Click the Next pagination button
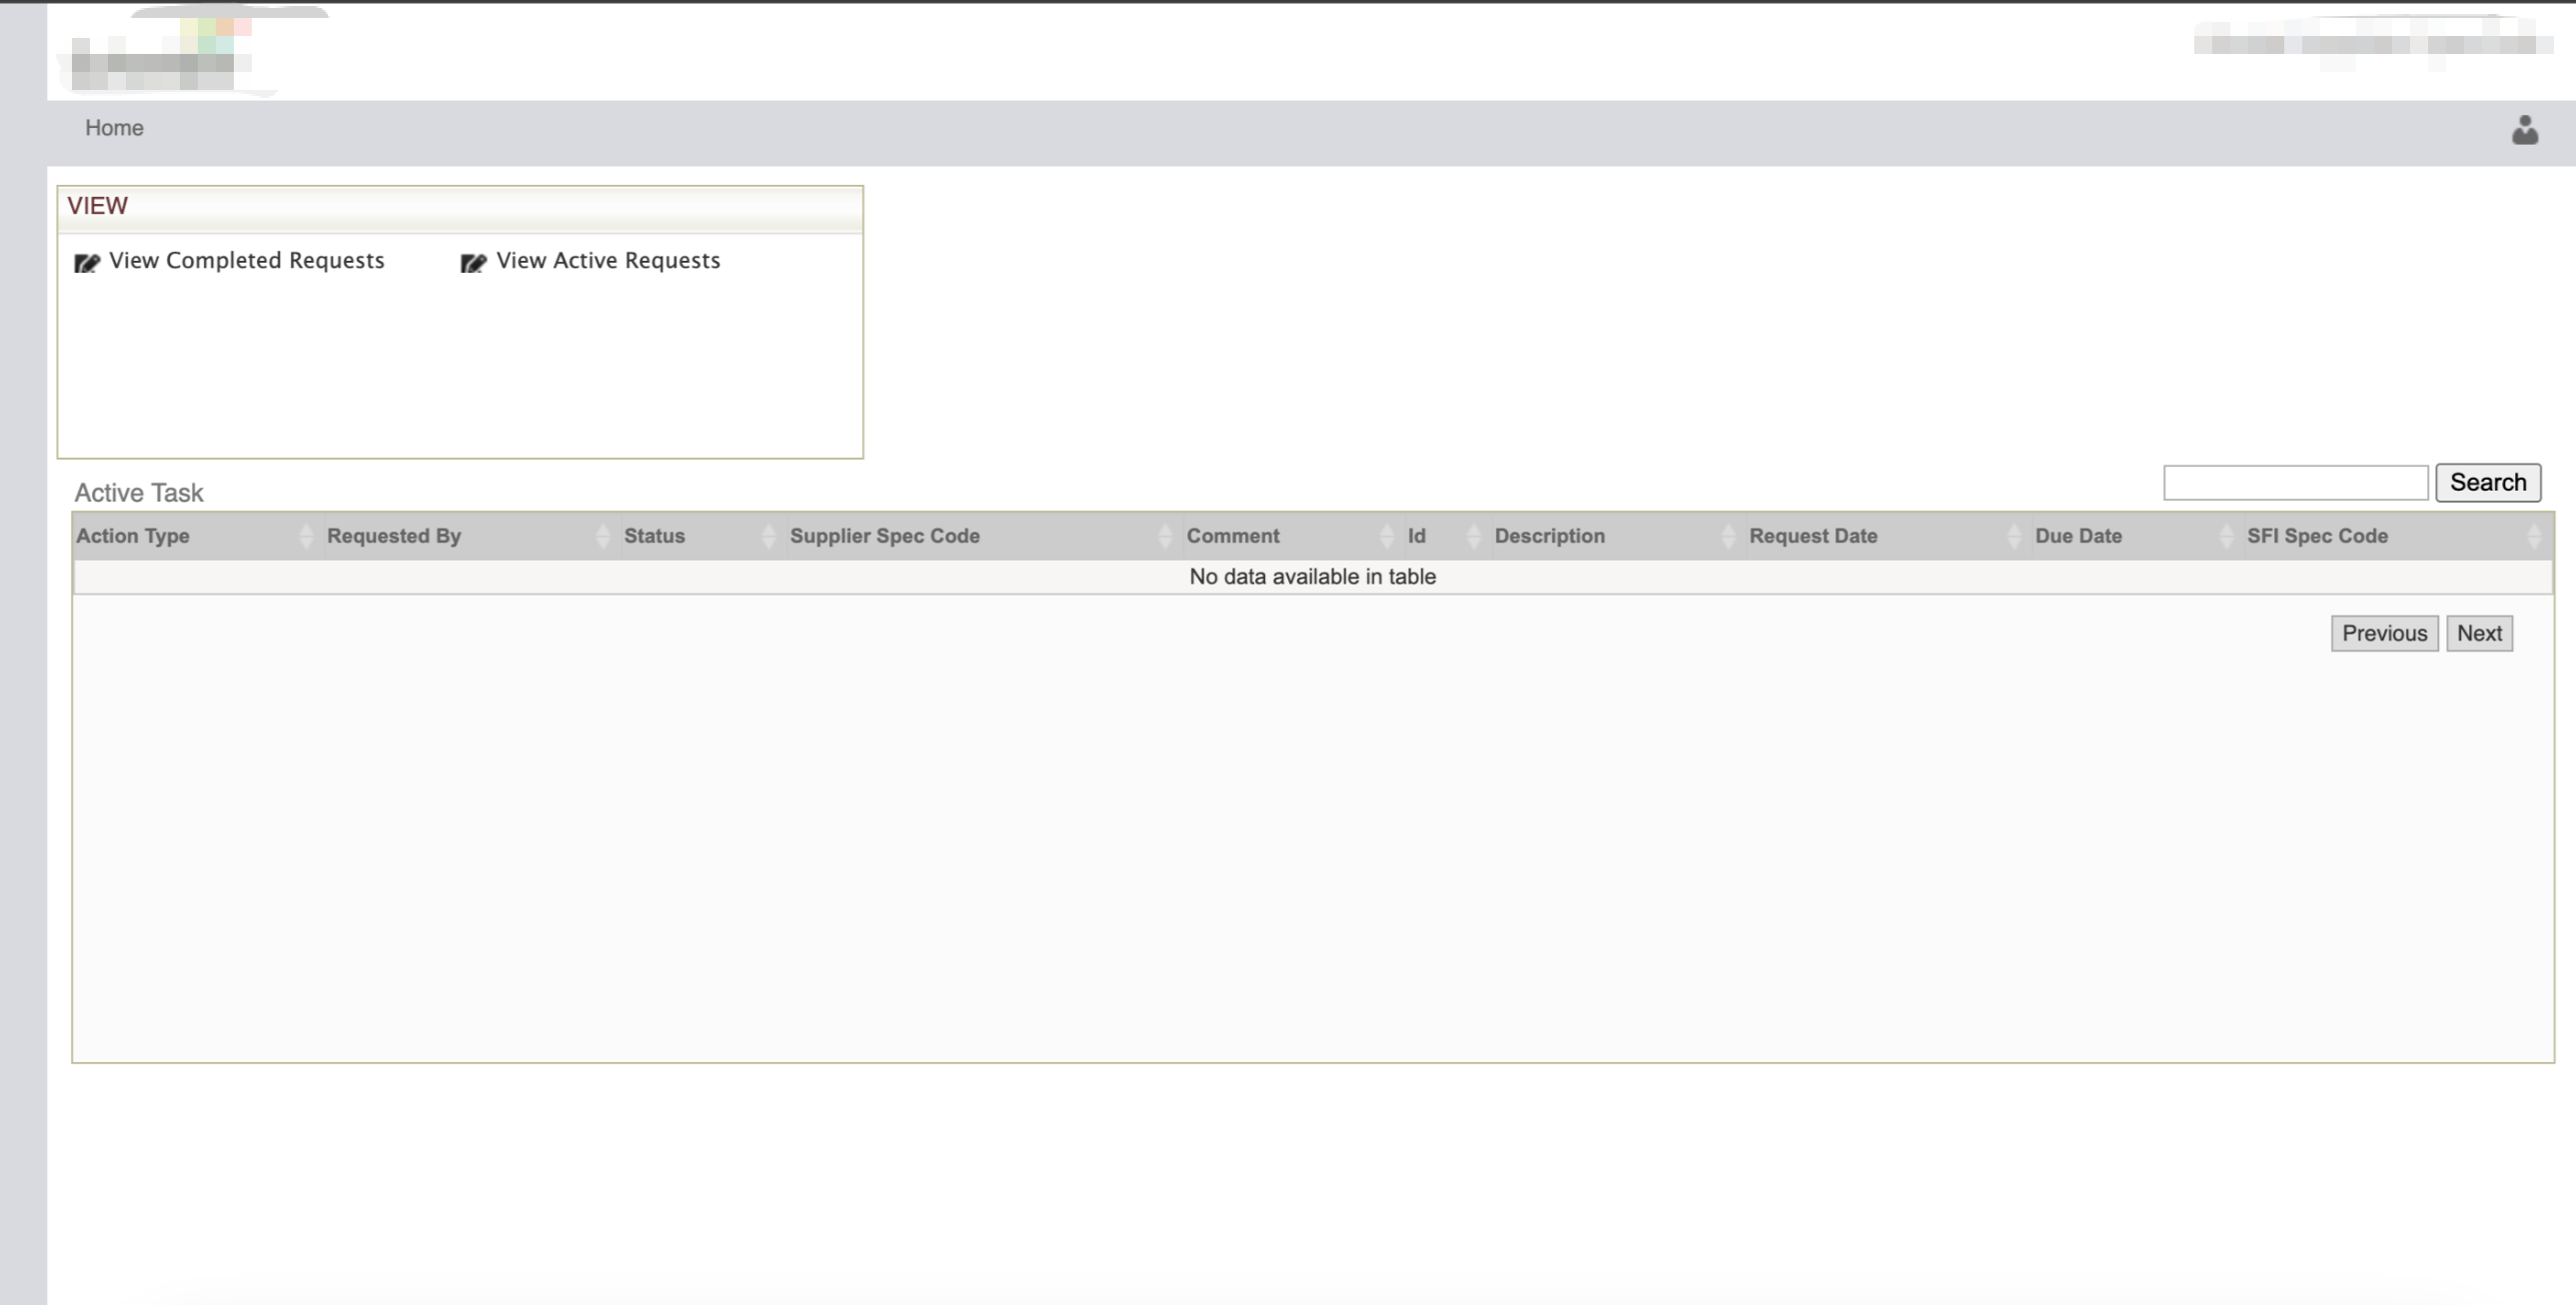This screenshot has height=1305, width=2576. (x=2480, y=632)
